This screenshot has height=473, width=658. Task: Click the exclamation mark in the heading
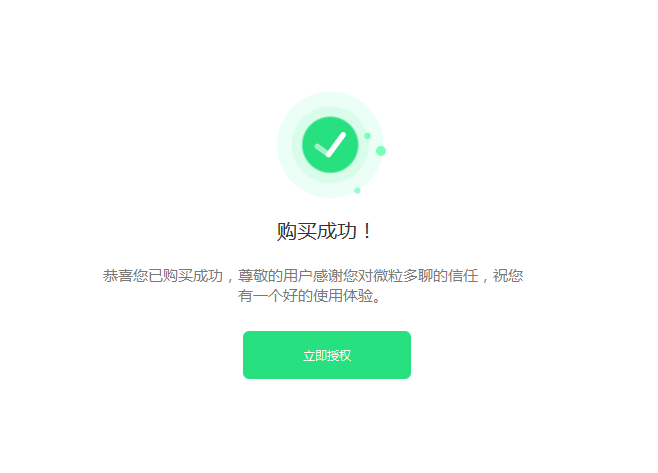(367, 231)
